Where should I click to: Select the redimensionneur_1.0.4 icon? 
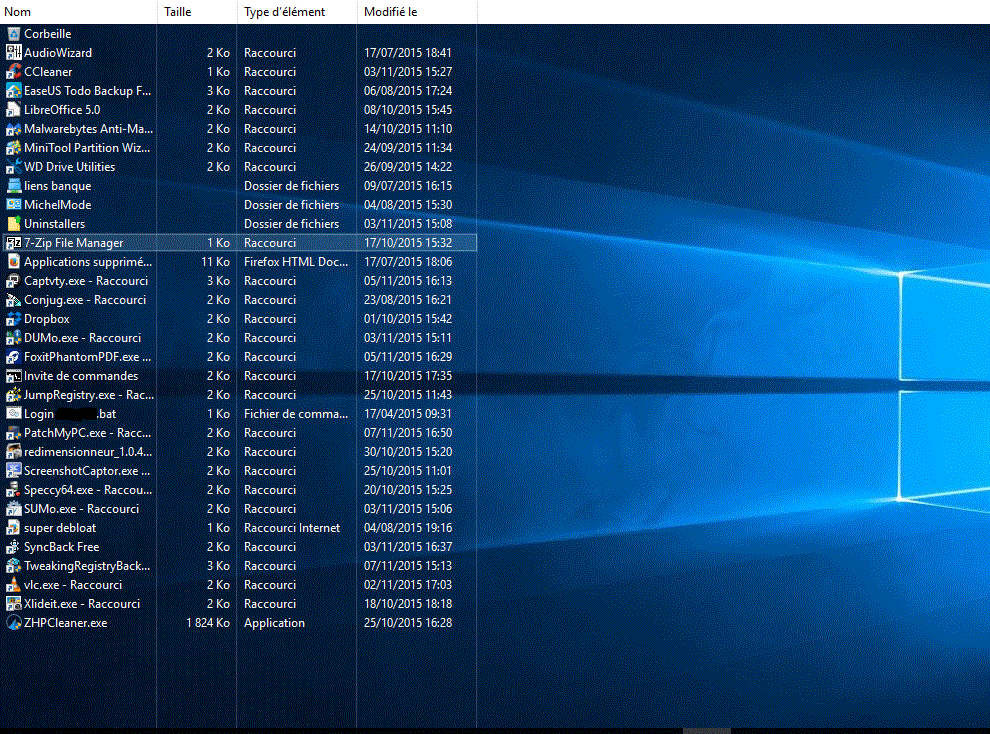tap(13, 452)
